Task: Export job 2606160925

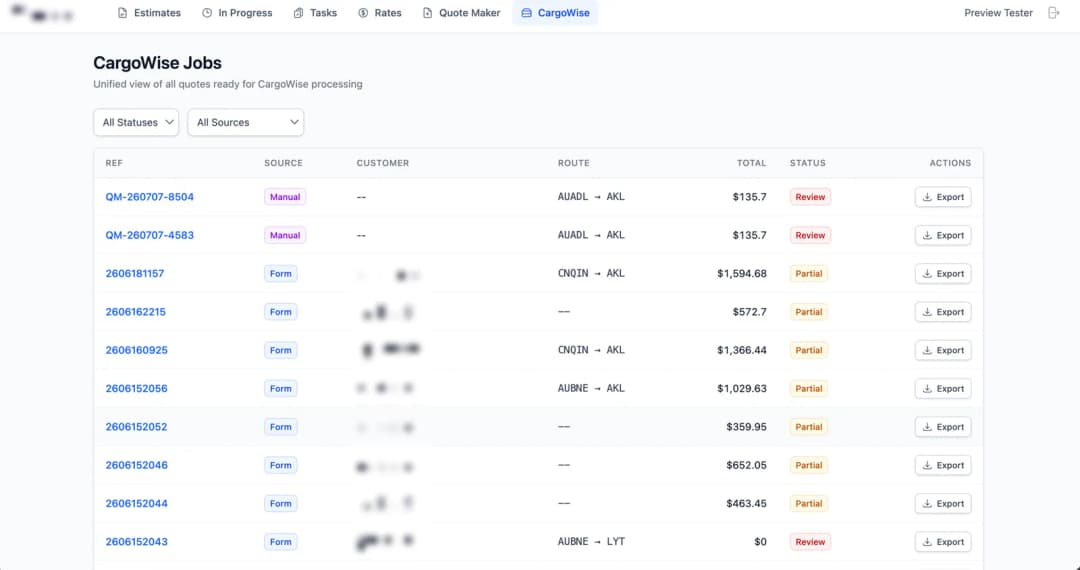Action: (943, 350)
